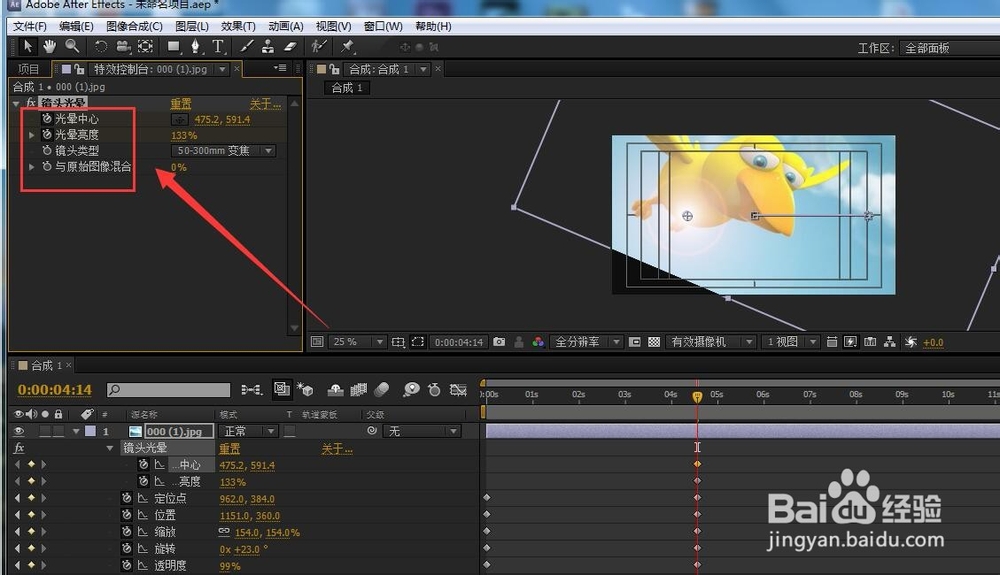Click the composition flowchart icon in viewer bar
The width and height of the screenshot is (1000, 575).
point(890,342)
